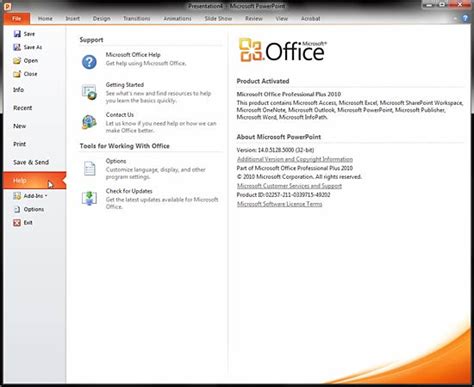474x387 pixels.
Task: Click the Options icon in left sidebar
Action: tap(17, 209)
